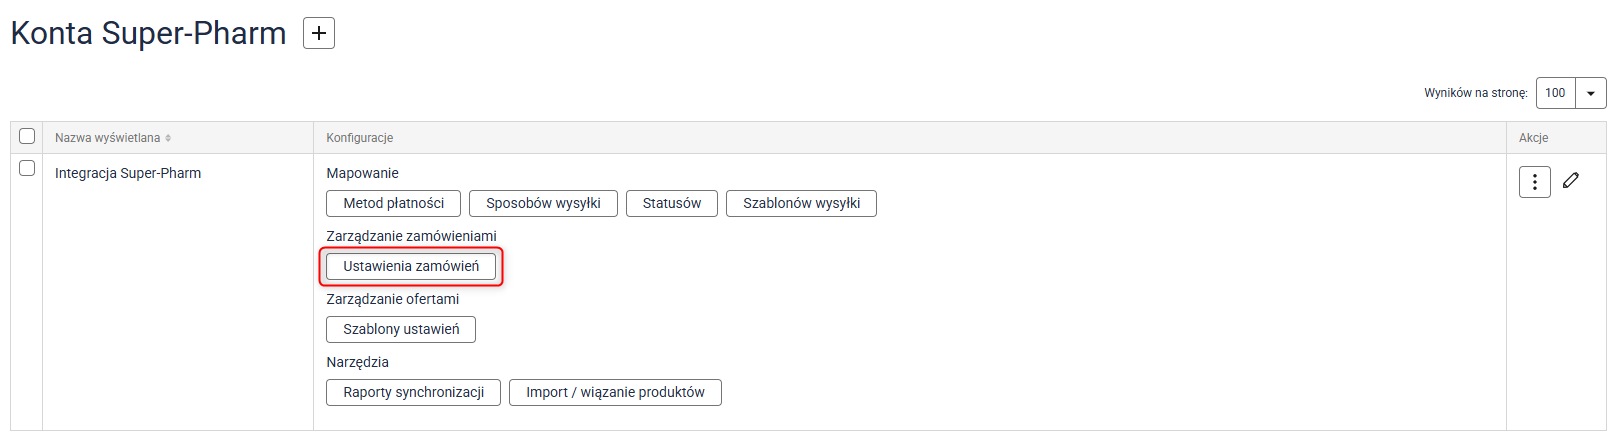
Task: Open Szablonów wysyłki mapping
Action: point(801,203)
